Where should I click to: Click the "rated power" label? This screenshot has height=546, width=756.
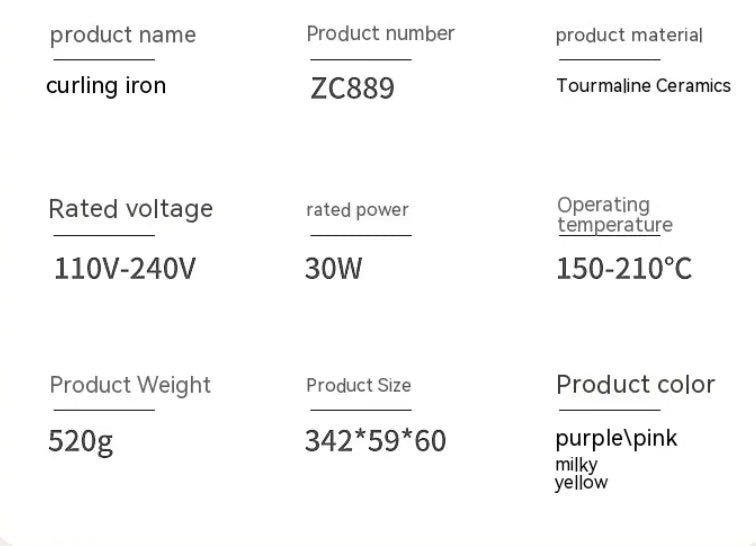357,210
